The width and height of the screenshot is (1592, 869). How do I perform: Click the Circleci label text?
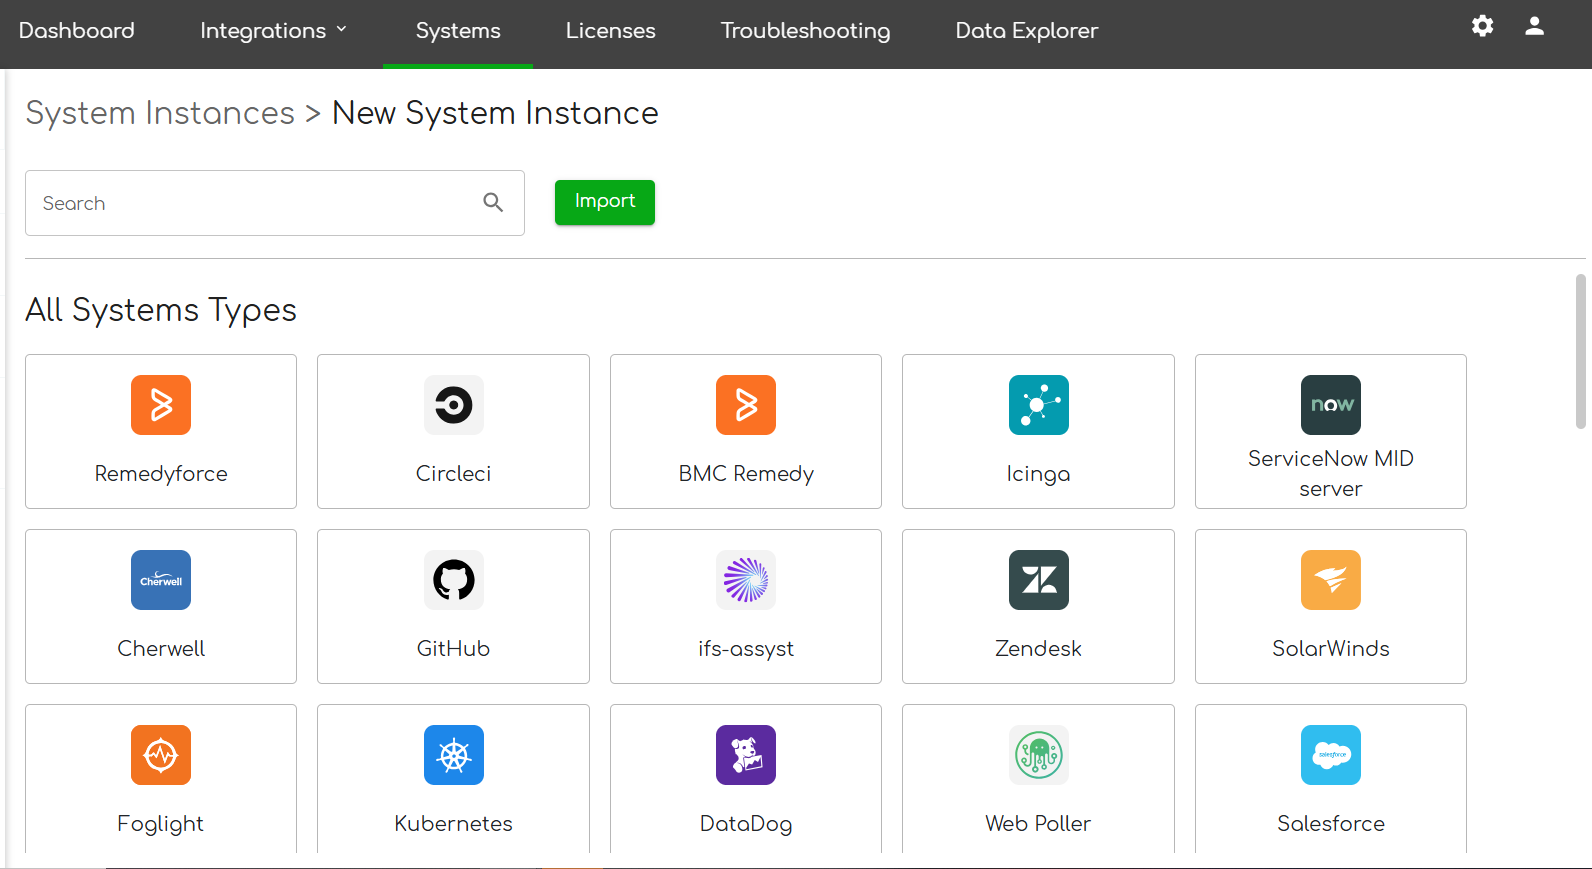(453, 474)
